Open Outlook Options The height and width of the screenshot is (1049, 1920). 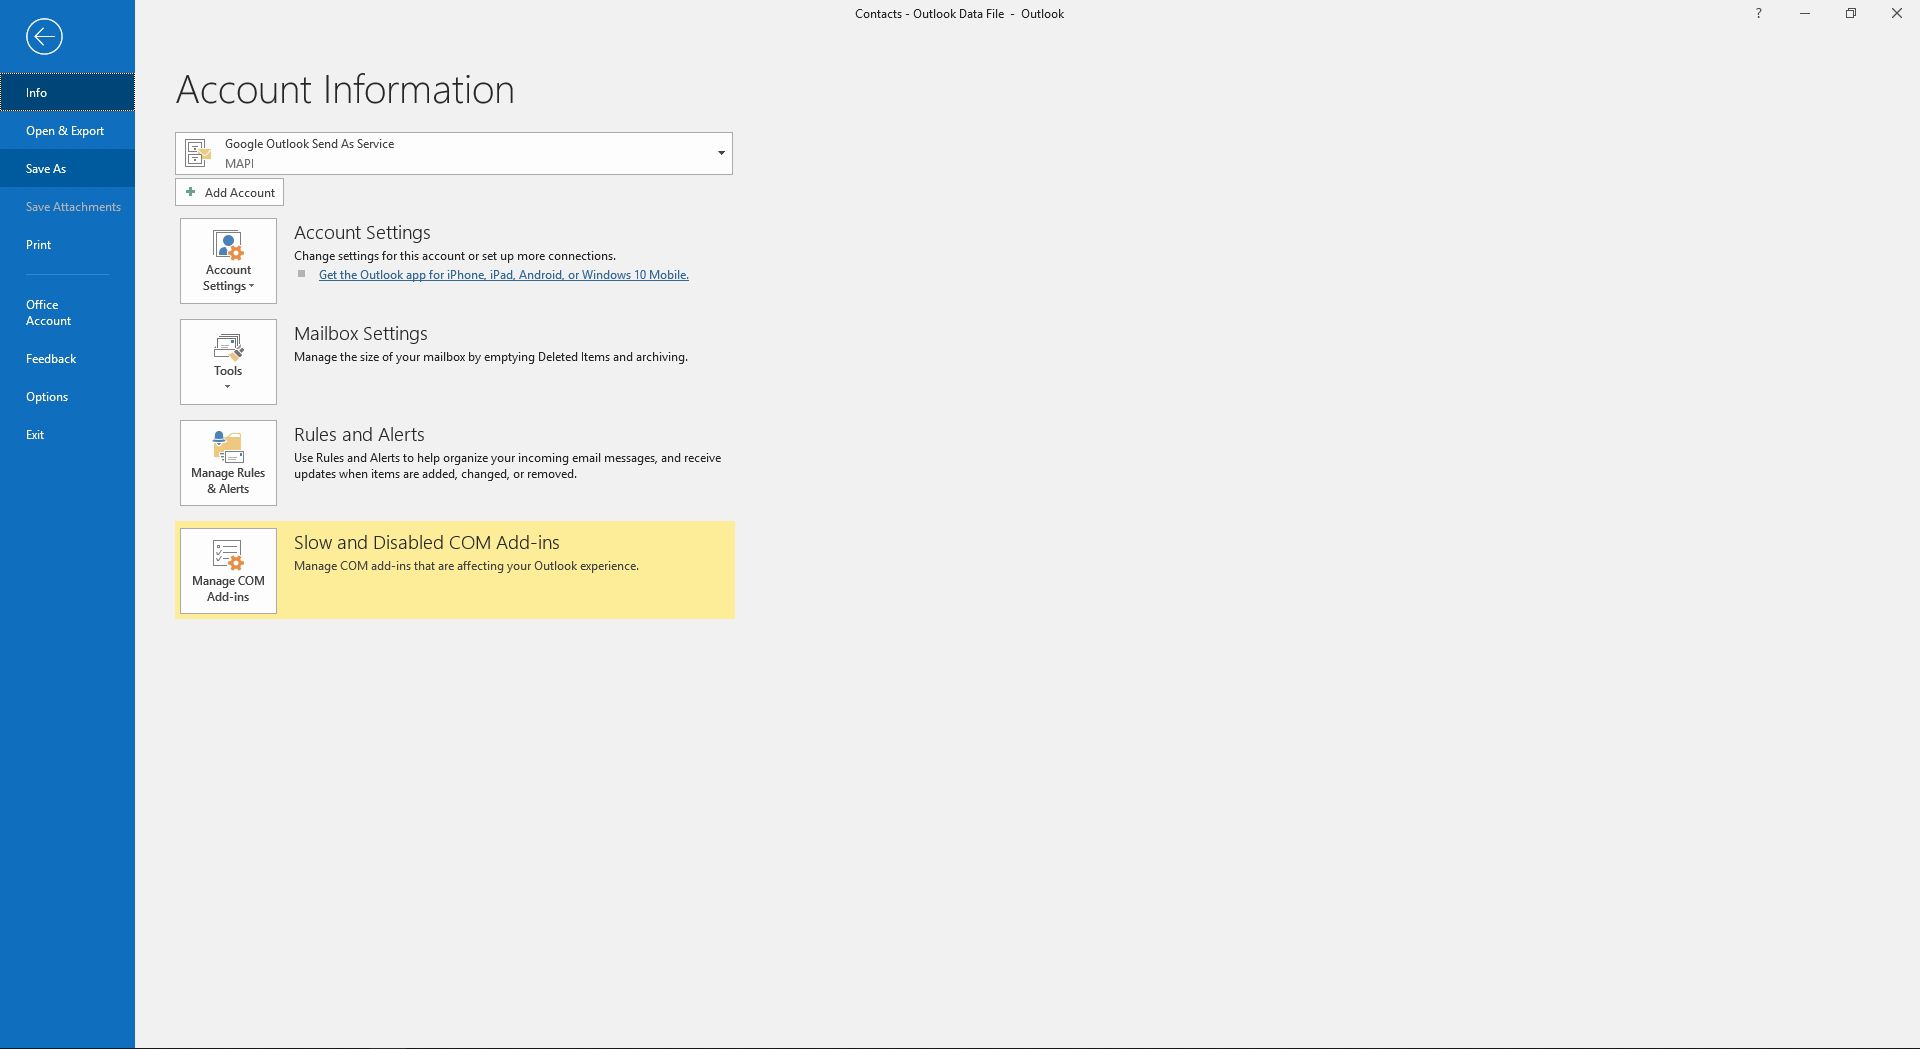point(67,396)
